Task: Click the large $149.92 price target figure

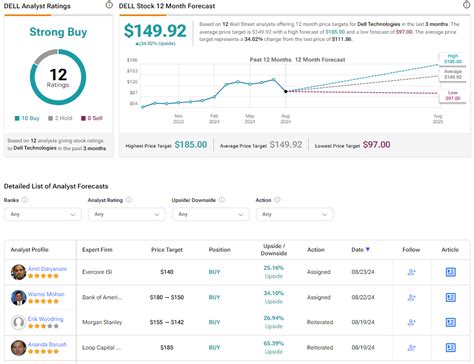Action: tap(155, 31)
